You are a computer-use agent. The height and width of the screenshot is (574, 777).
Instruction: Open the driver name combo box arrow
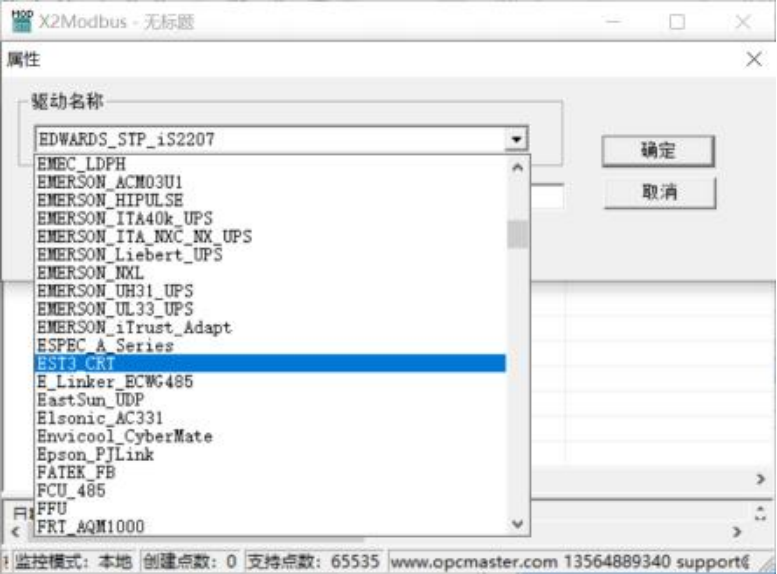point(516,139)
